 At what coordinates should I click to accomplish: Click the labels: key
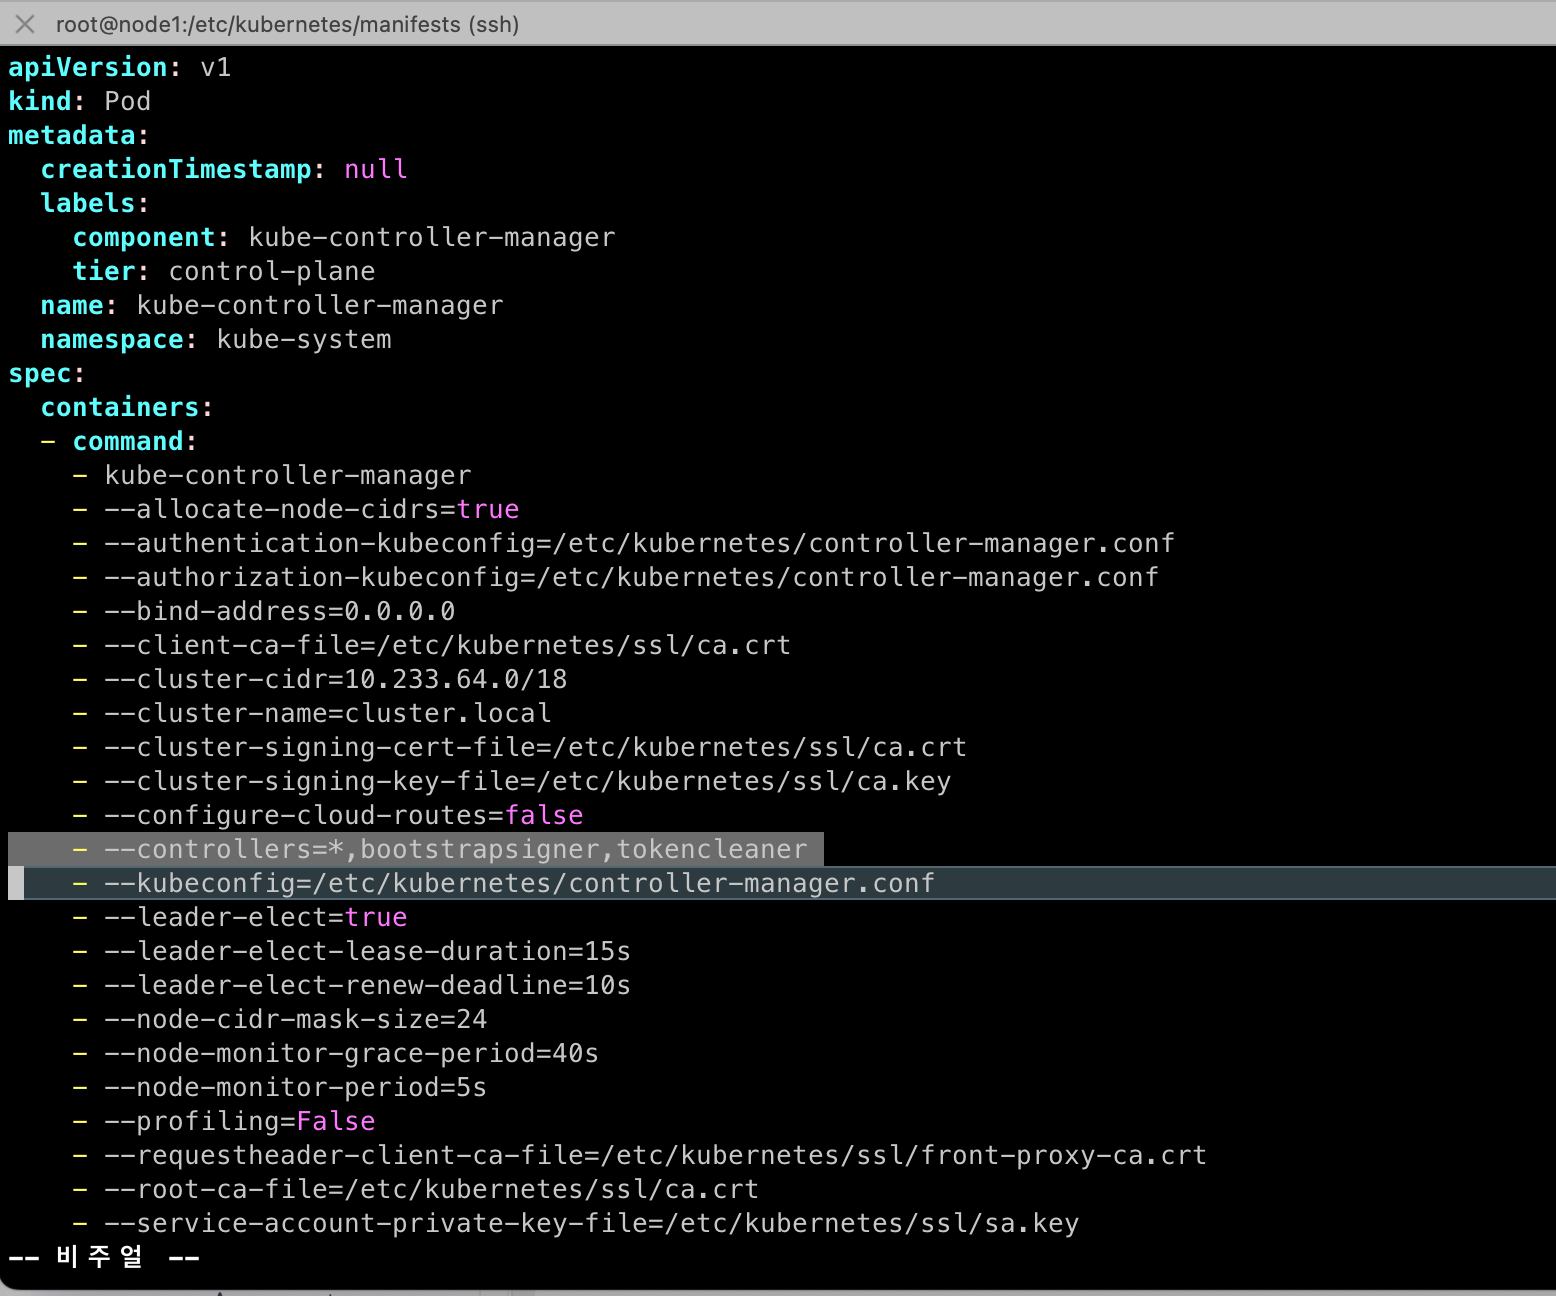[x=94, y=203]
